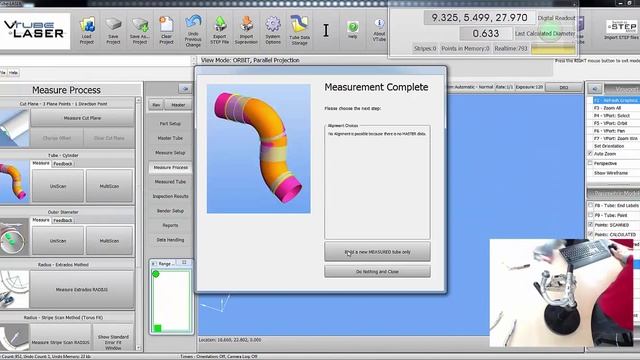Click UniScan under Outer Diameter

coord(58,241)
